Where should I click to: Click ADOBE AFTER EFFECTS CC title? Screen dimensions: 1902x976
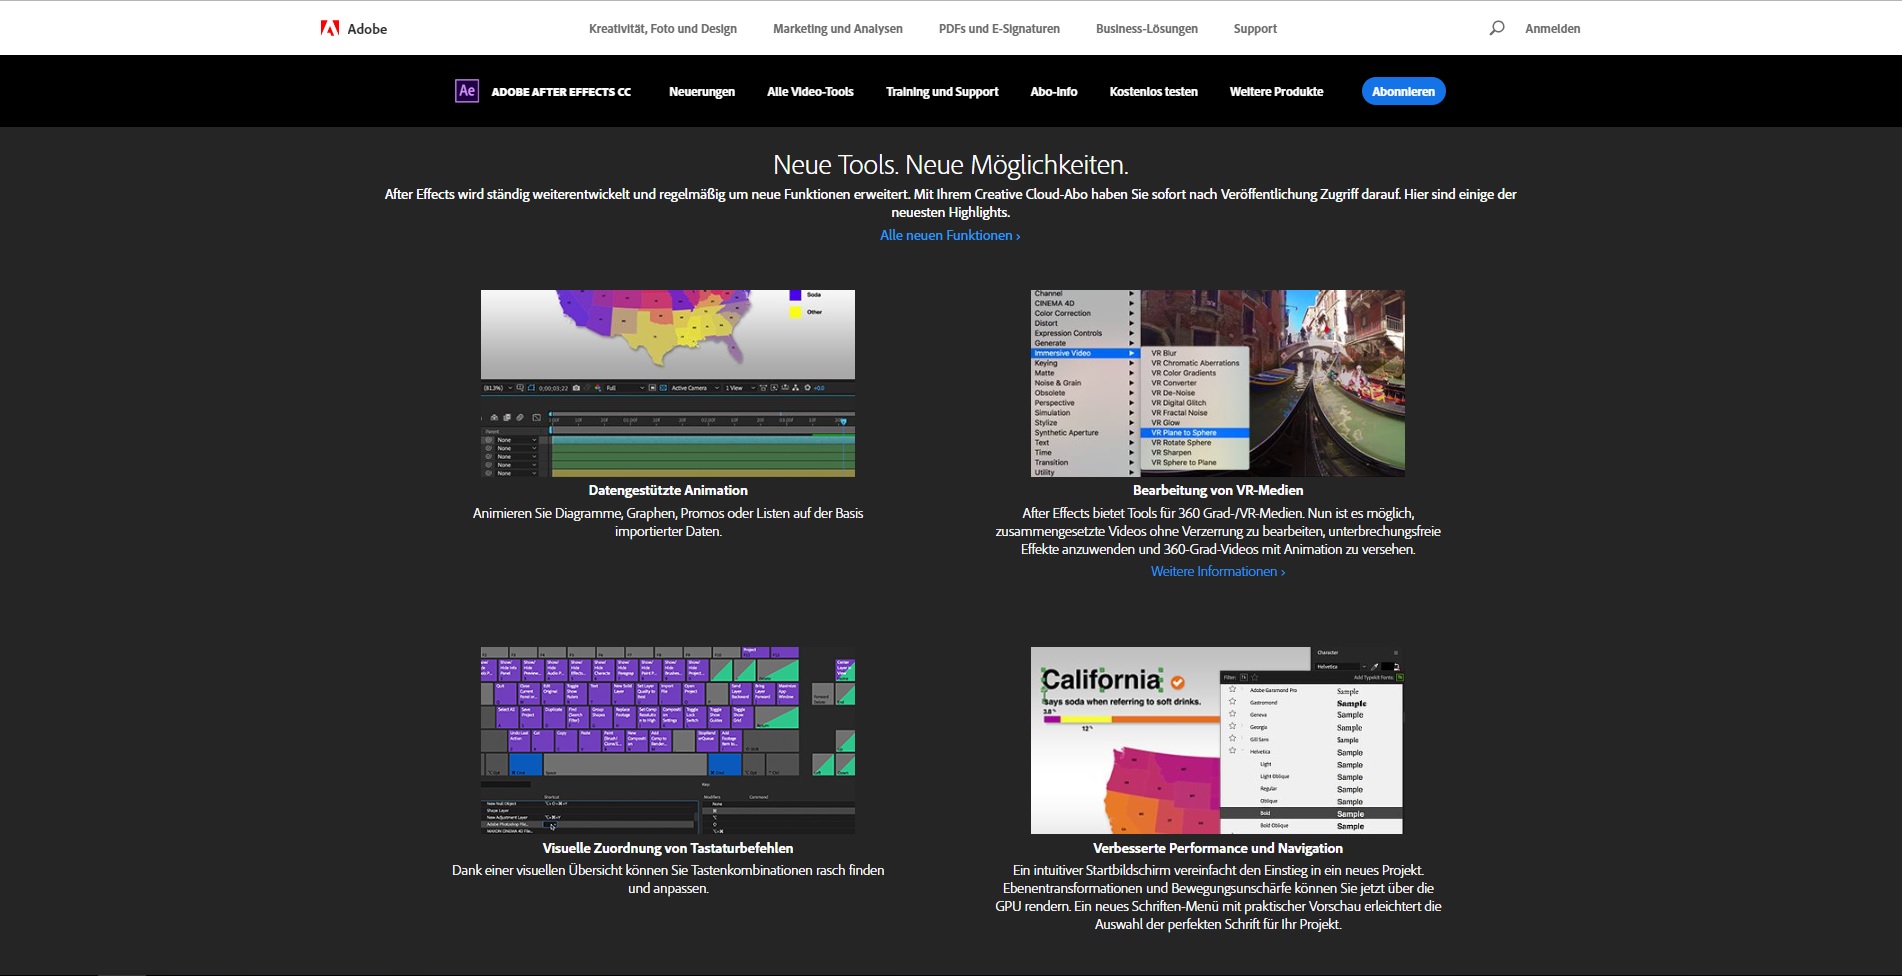[561, 92]
